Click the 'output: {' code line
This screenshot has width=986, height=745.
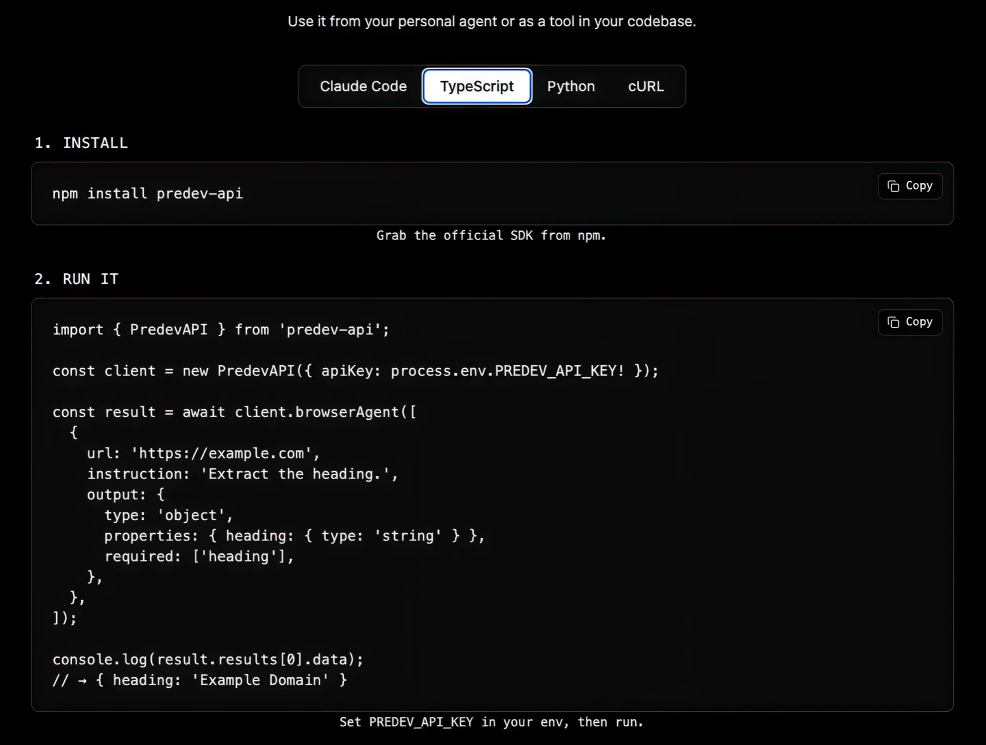[125, 495]
